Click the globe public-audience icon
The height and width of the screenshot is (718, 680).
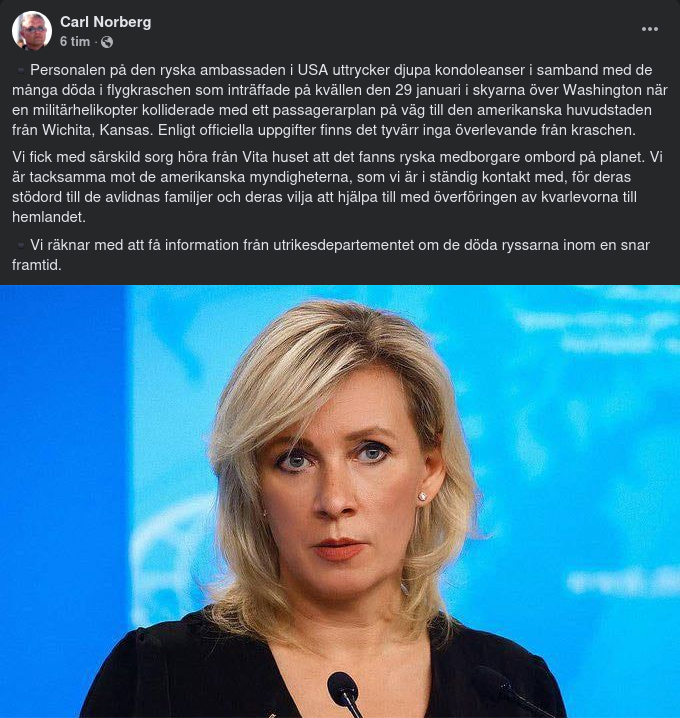tap(107, 42)
